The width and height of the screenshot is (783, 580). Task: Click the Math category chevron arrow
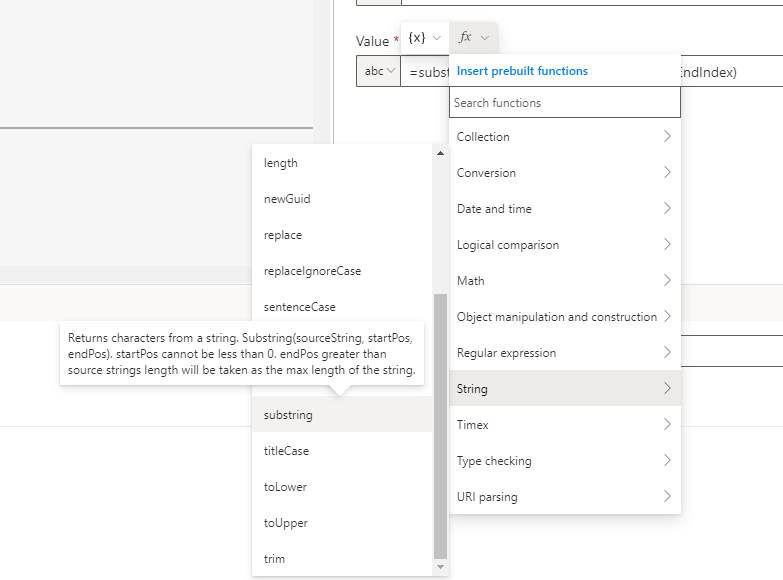pos(667,281)
